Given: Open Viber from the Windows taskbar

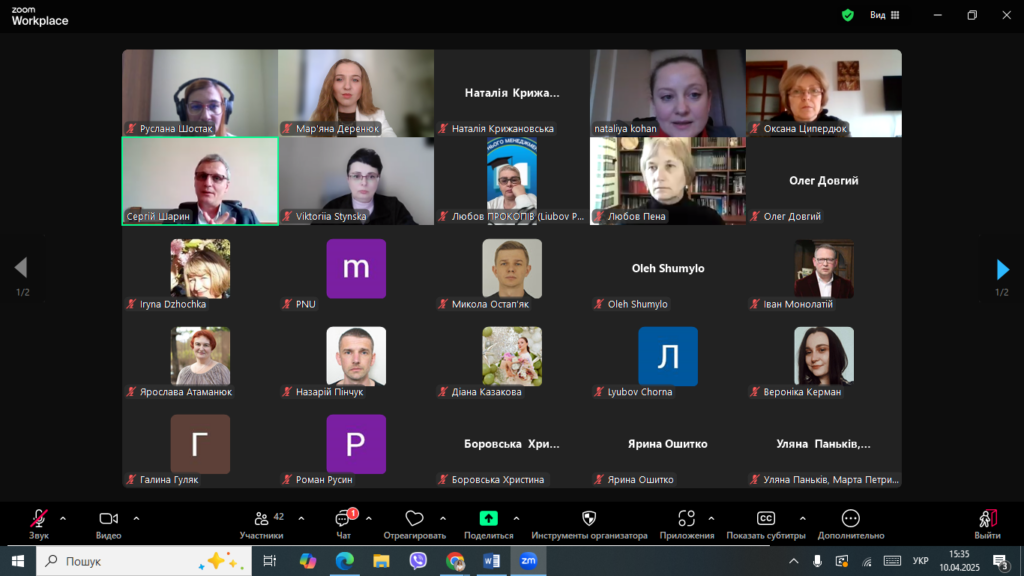Looking at the screenshot, I should [x=418, y=561].
